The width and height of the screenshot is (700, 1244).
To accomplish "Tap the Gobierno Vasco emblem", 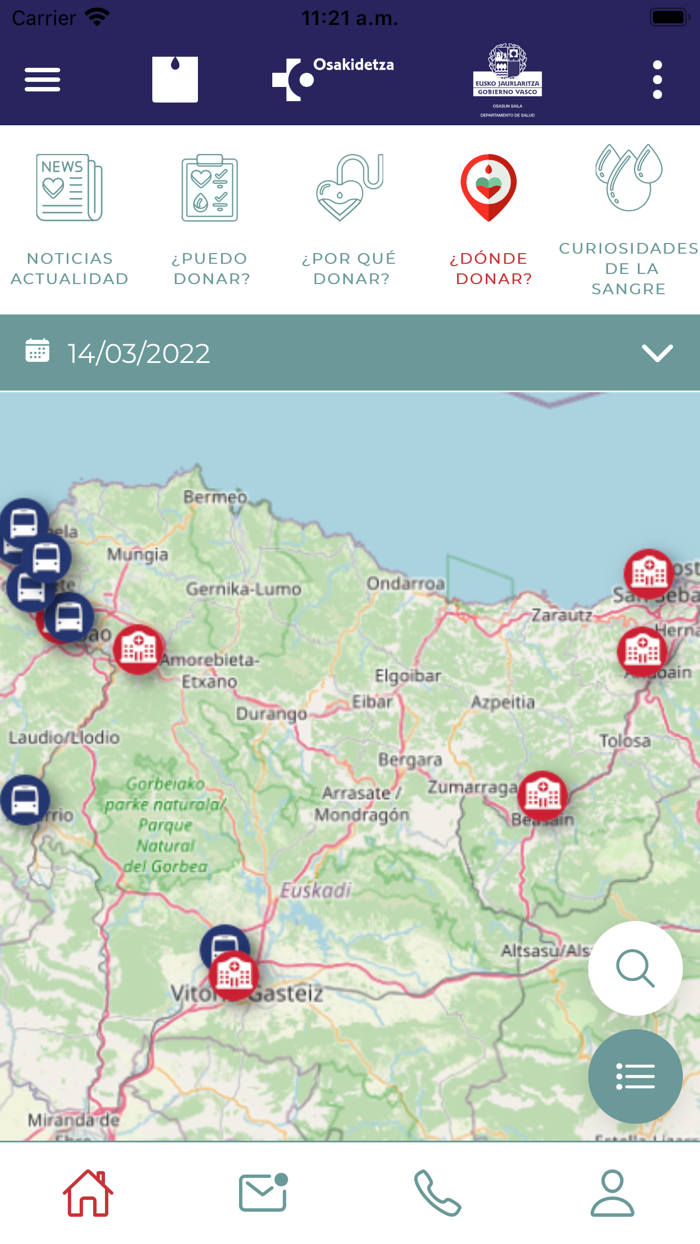I will tap(508, 80).
